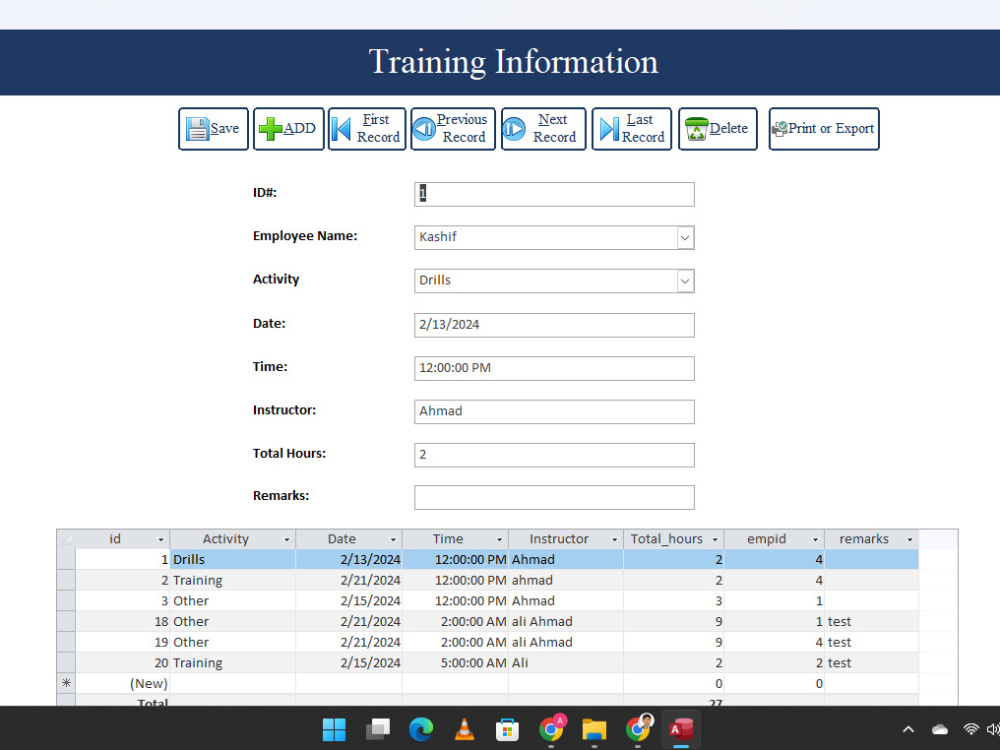The width and height of the screenshot is (1000, 750).
Task: Go to First Record
Action: (367, 129)
